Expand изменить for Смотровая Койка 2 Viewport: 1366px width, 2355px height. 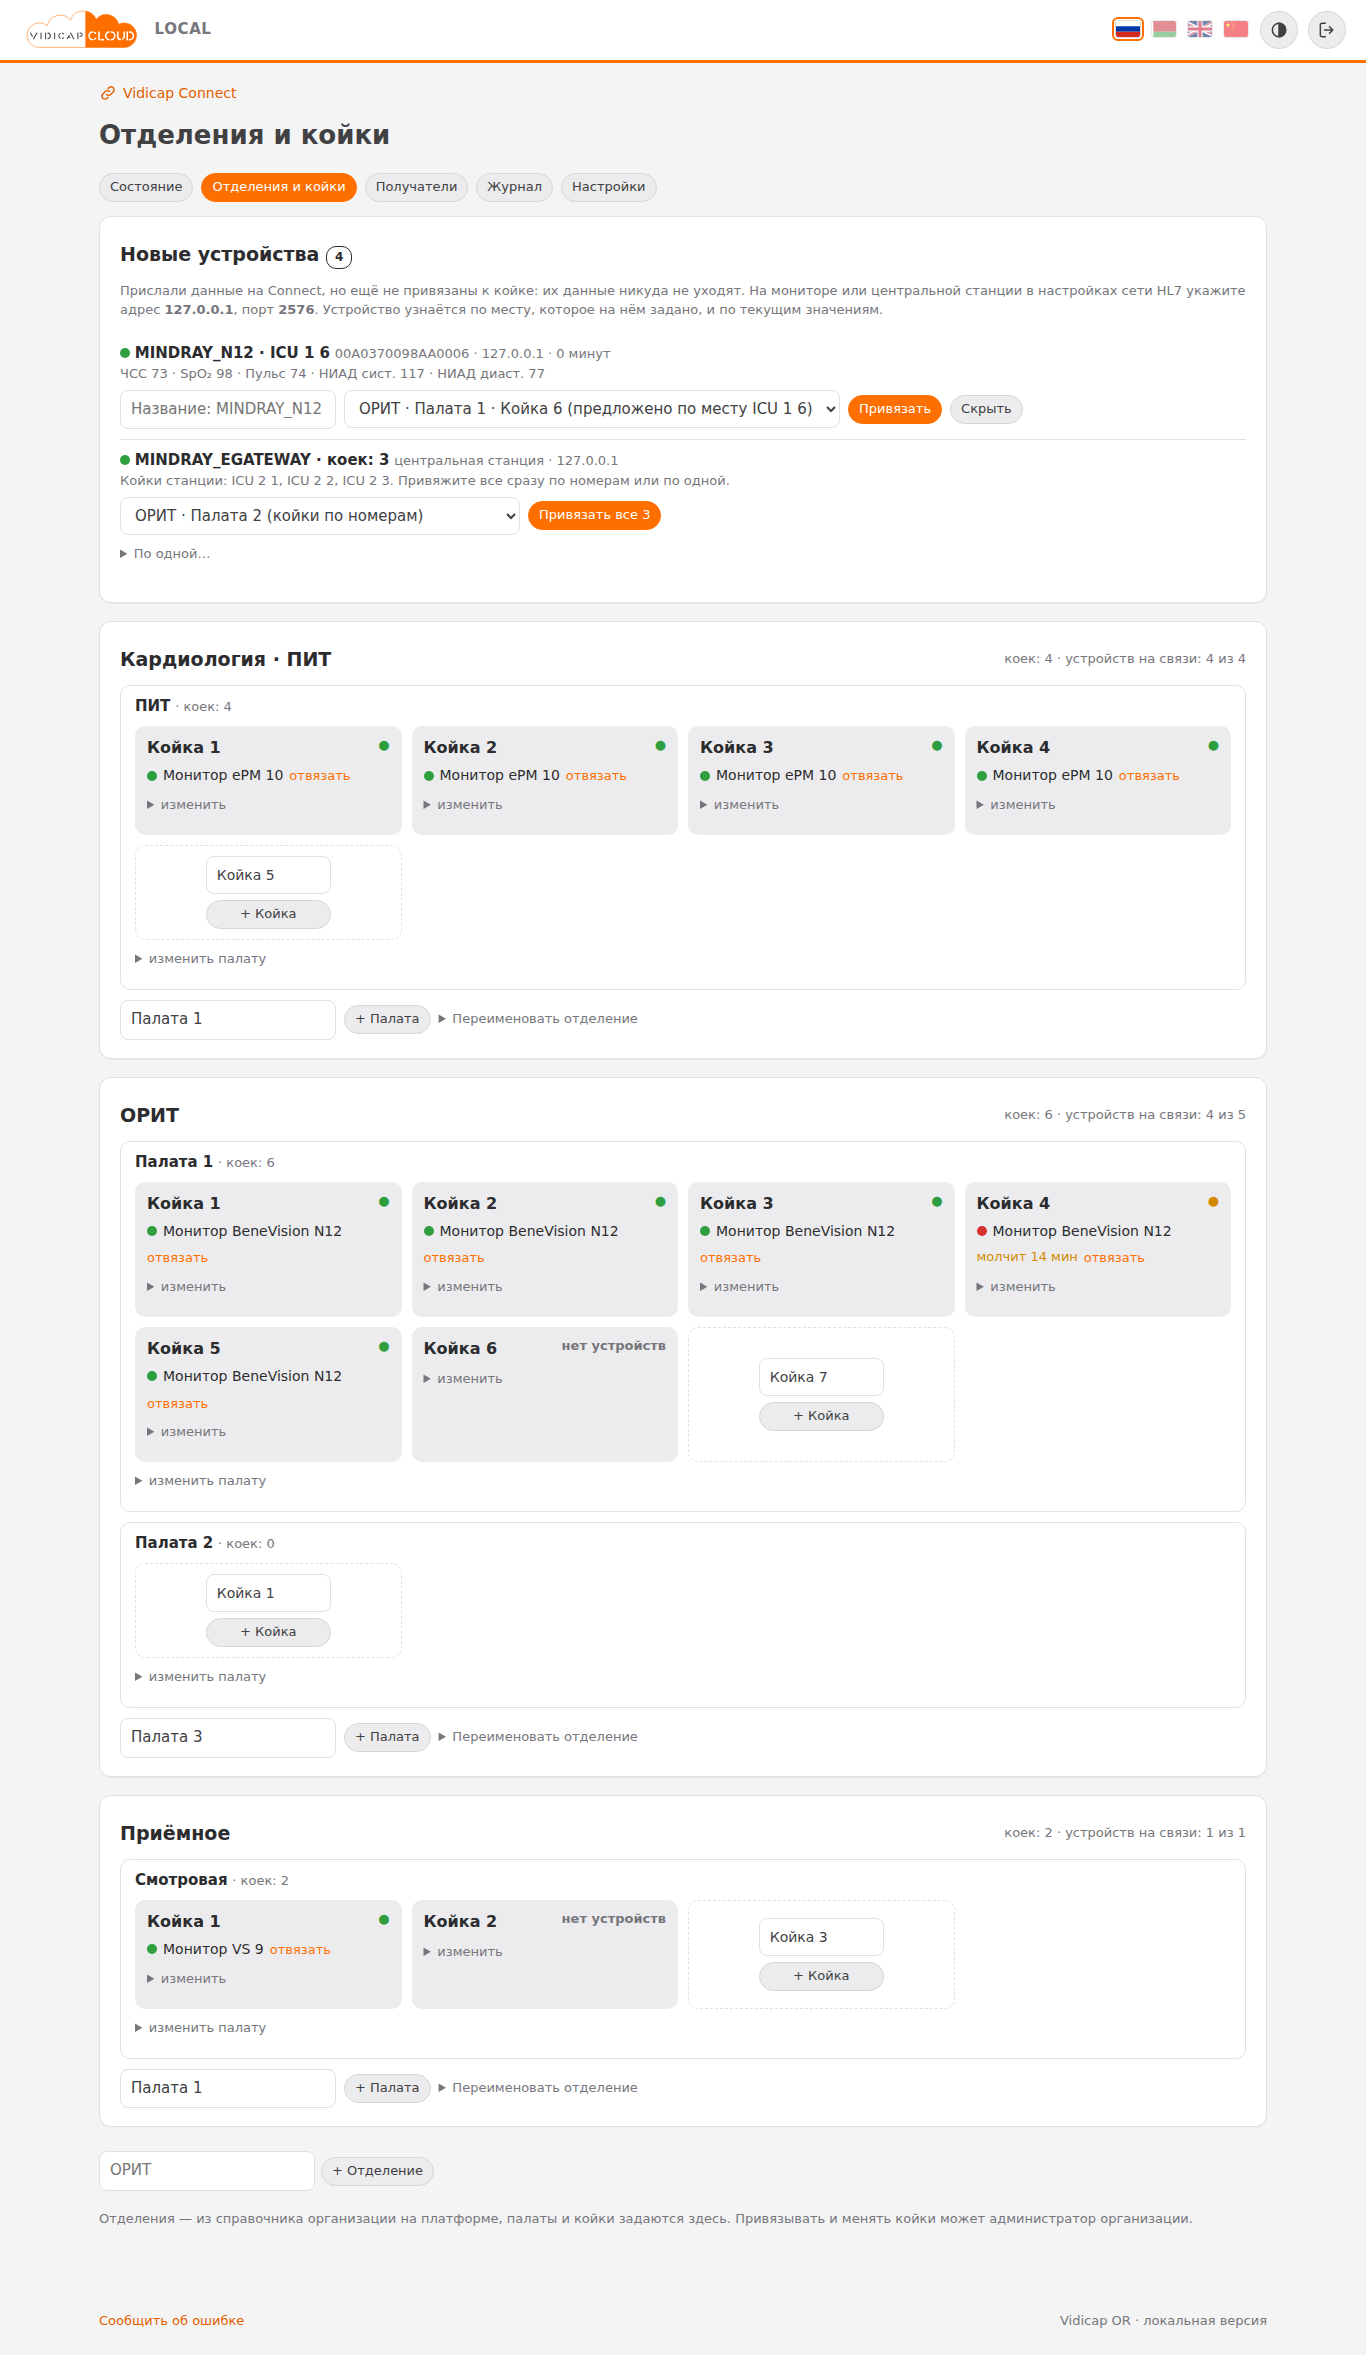(463, 1952)
